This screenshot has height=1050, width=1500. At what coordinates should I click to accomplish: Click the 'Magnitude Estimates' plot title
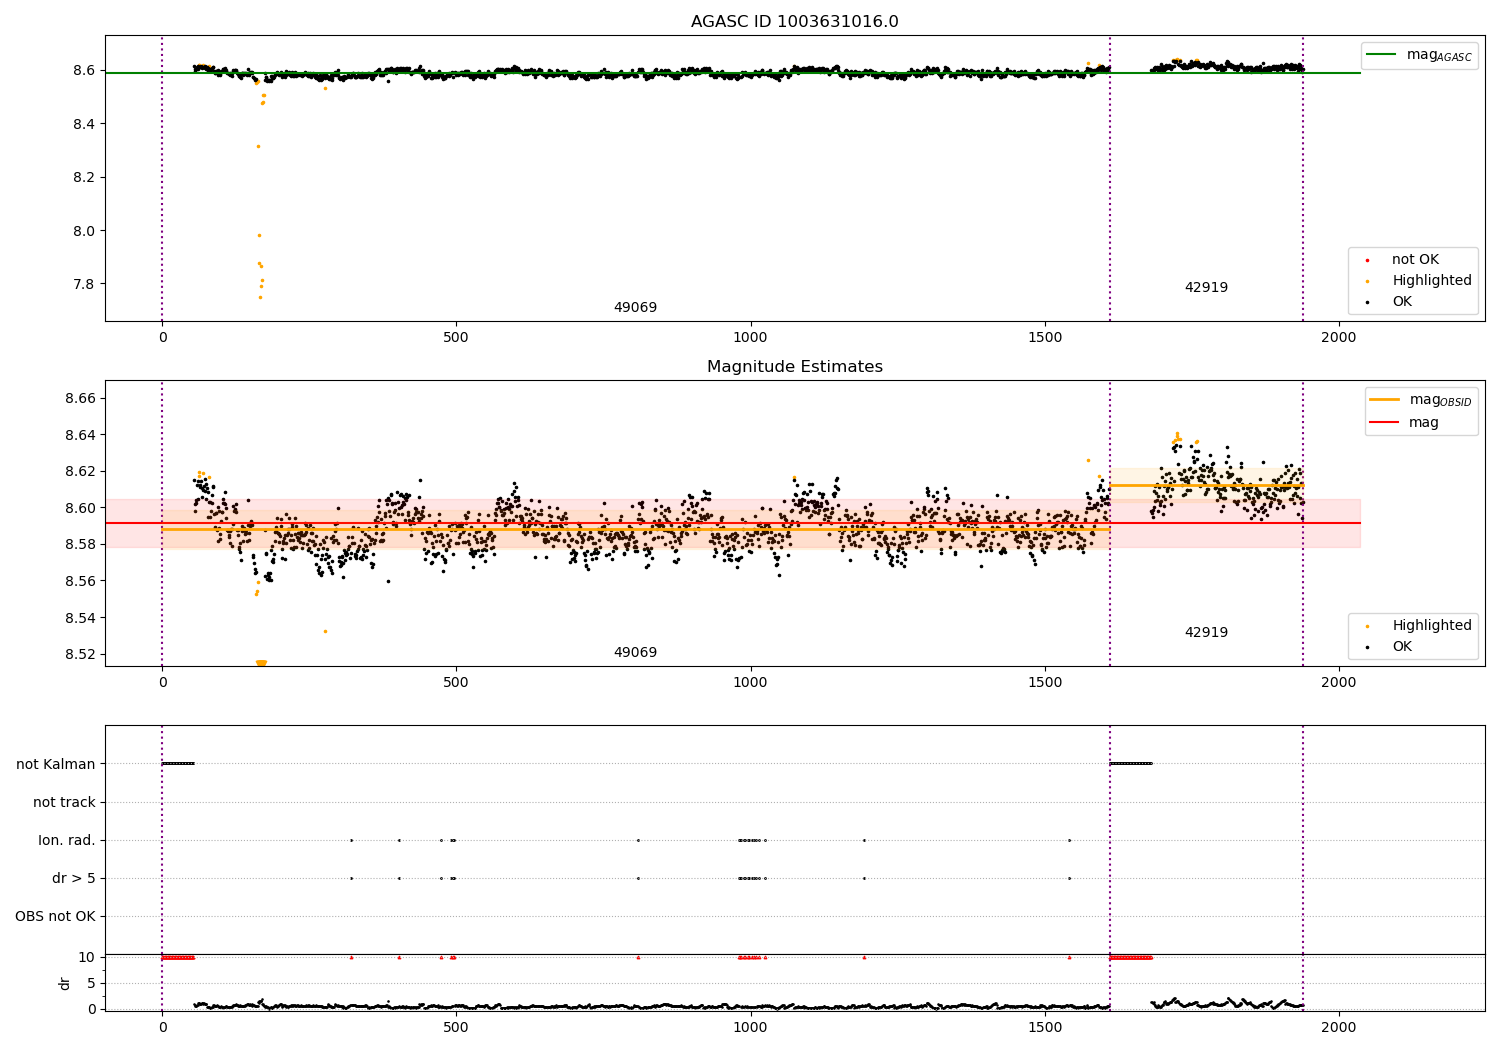click(794, 367)
